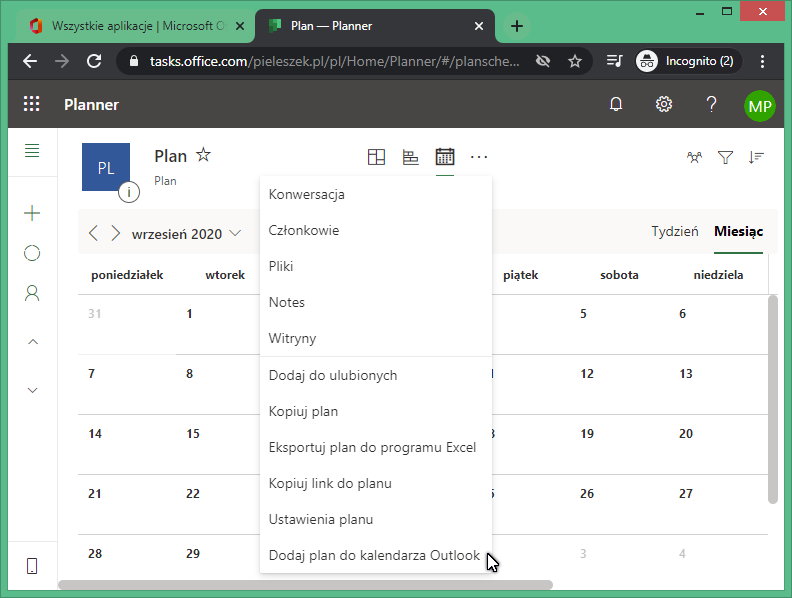792x598 pixels.
Task: Open the Group by sort icon
Action: pyautogui.click(x=756, y=158)
